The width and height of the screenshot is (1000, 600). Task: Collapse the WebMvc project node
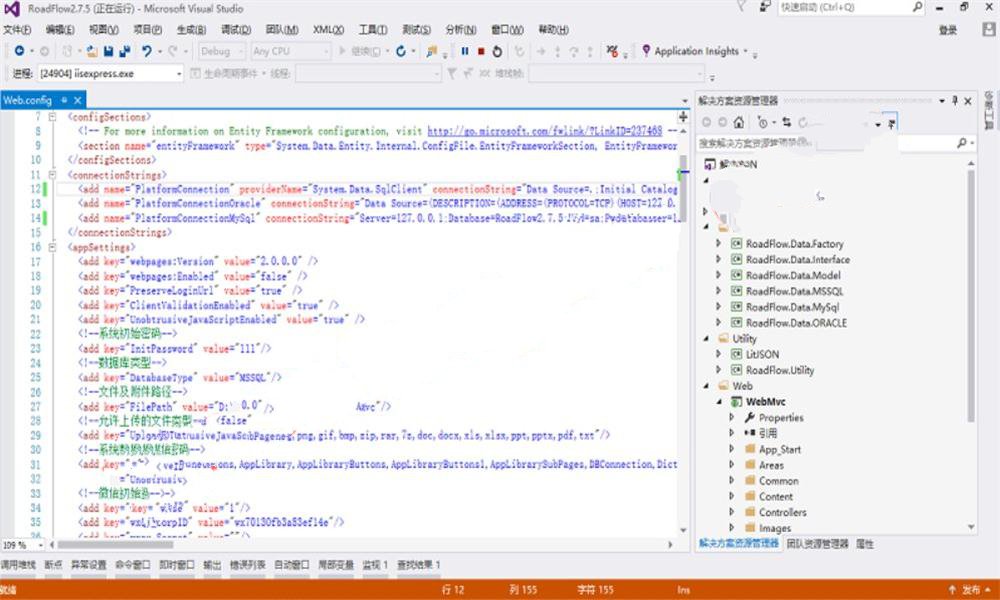pos(719,402)
